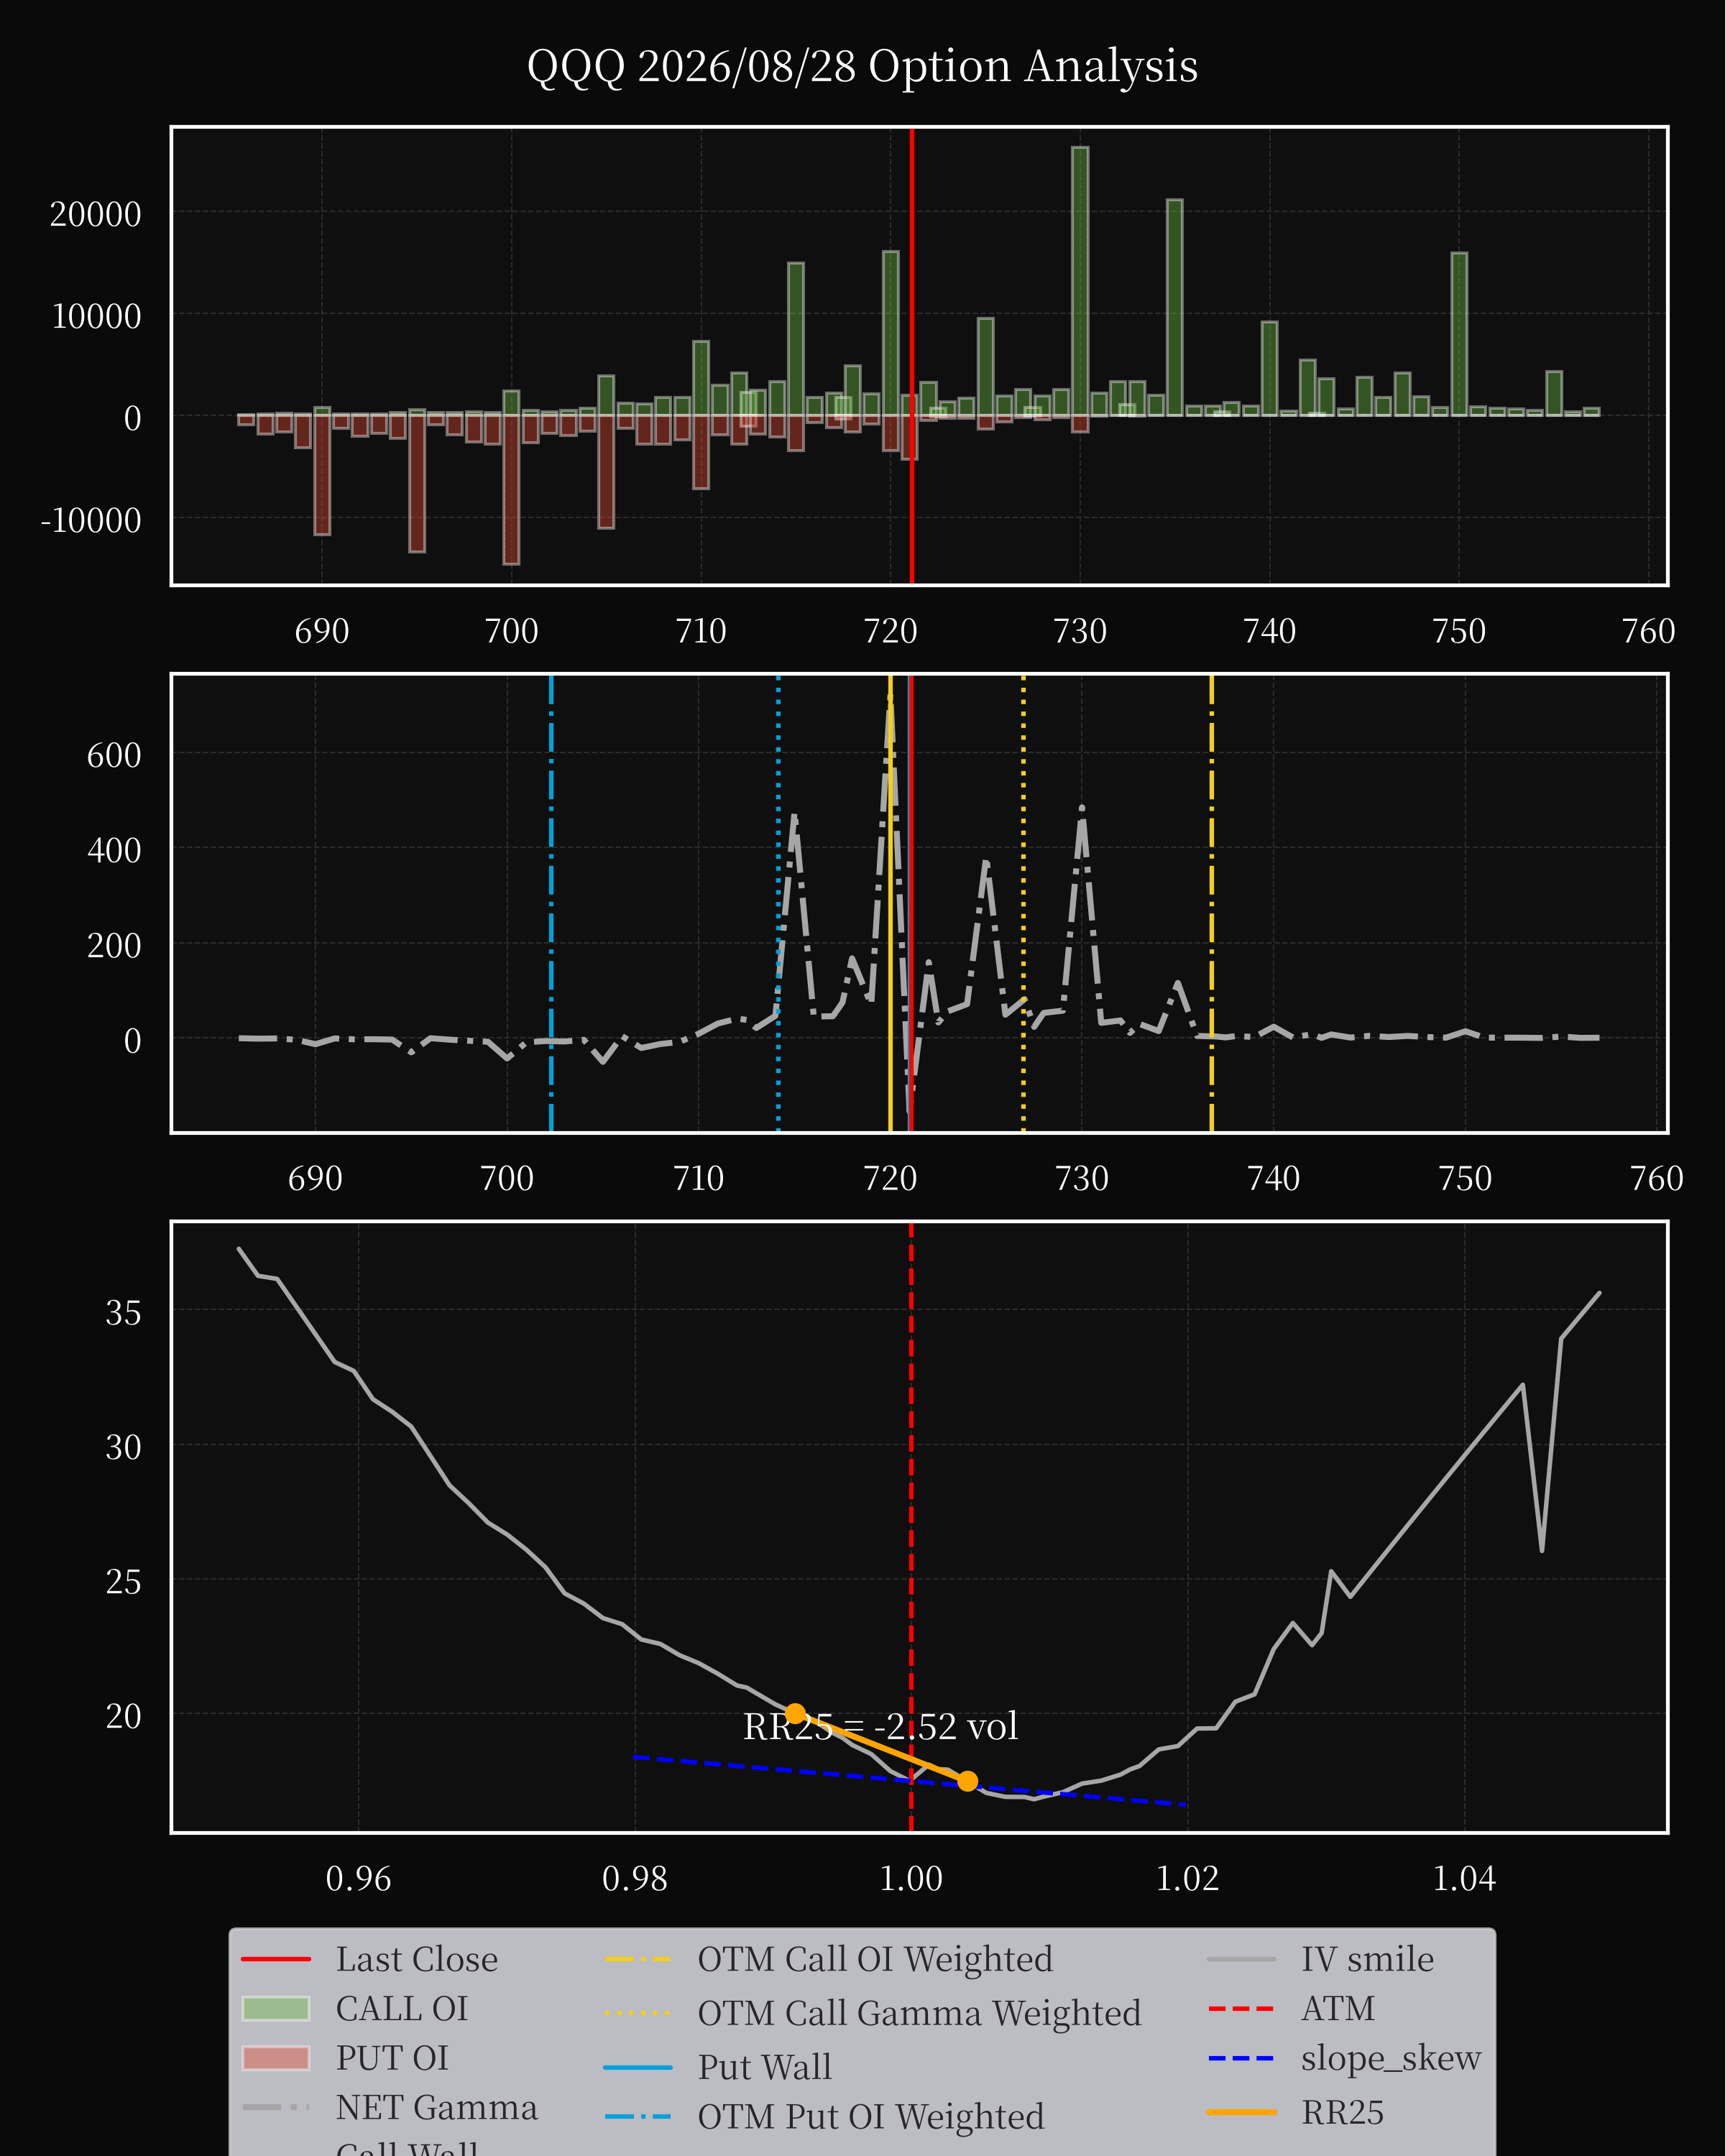This screenshot has width=1725, height=2156.
Task: Click the yellow dotted swatch for OTM Call Gamma Weighted
Action: tap(638, 2013)
